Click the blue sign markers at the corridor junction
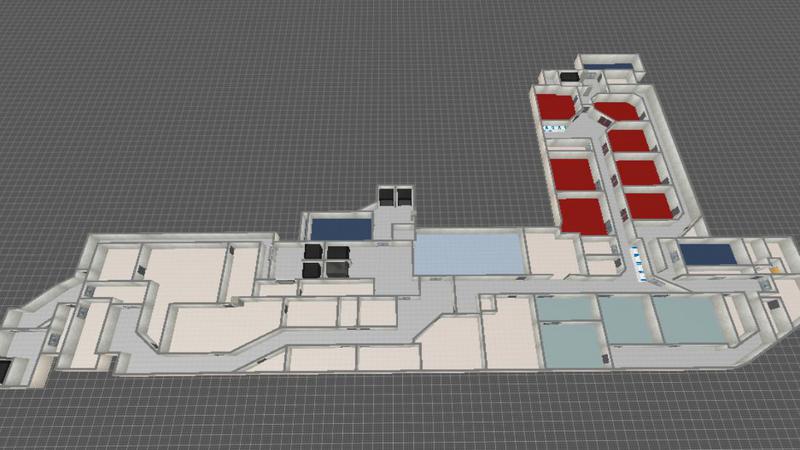800x450 pixels. pyautogui.click(x=636, y=259)
